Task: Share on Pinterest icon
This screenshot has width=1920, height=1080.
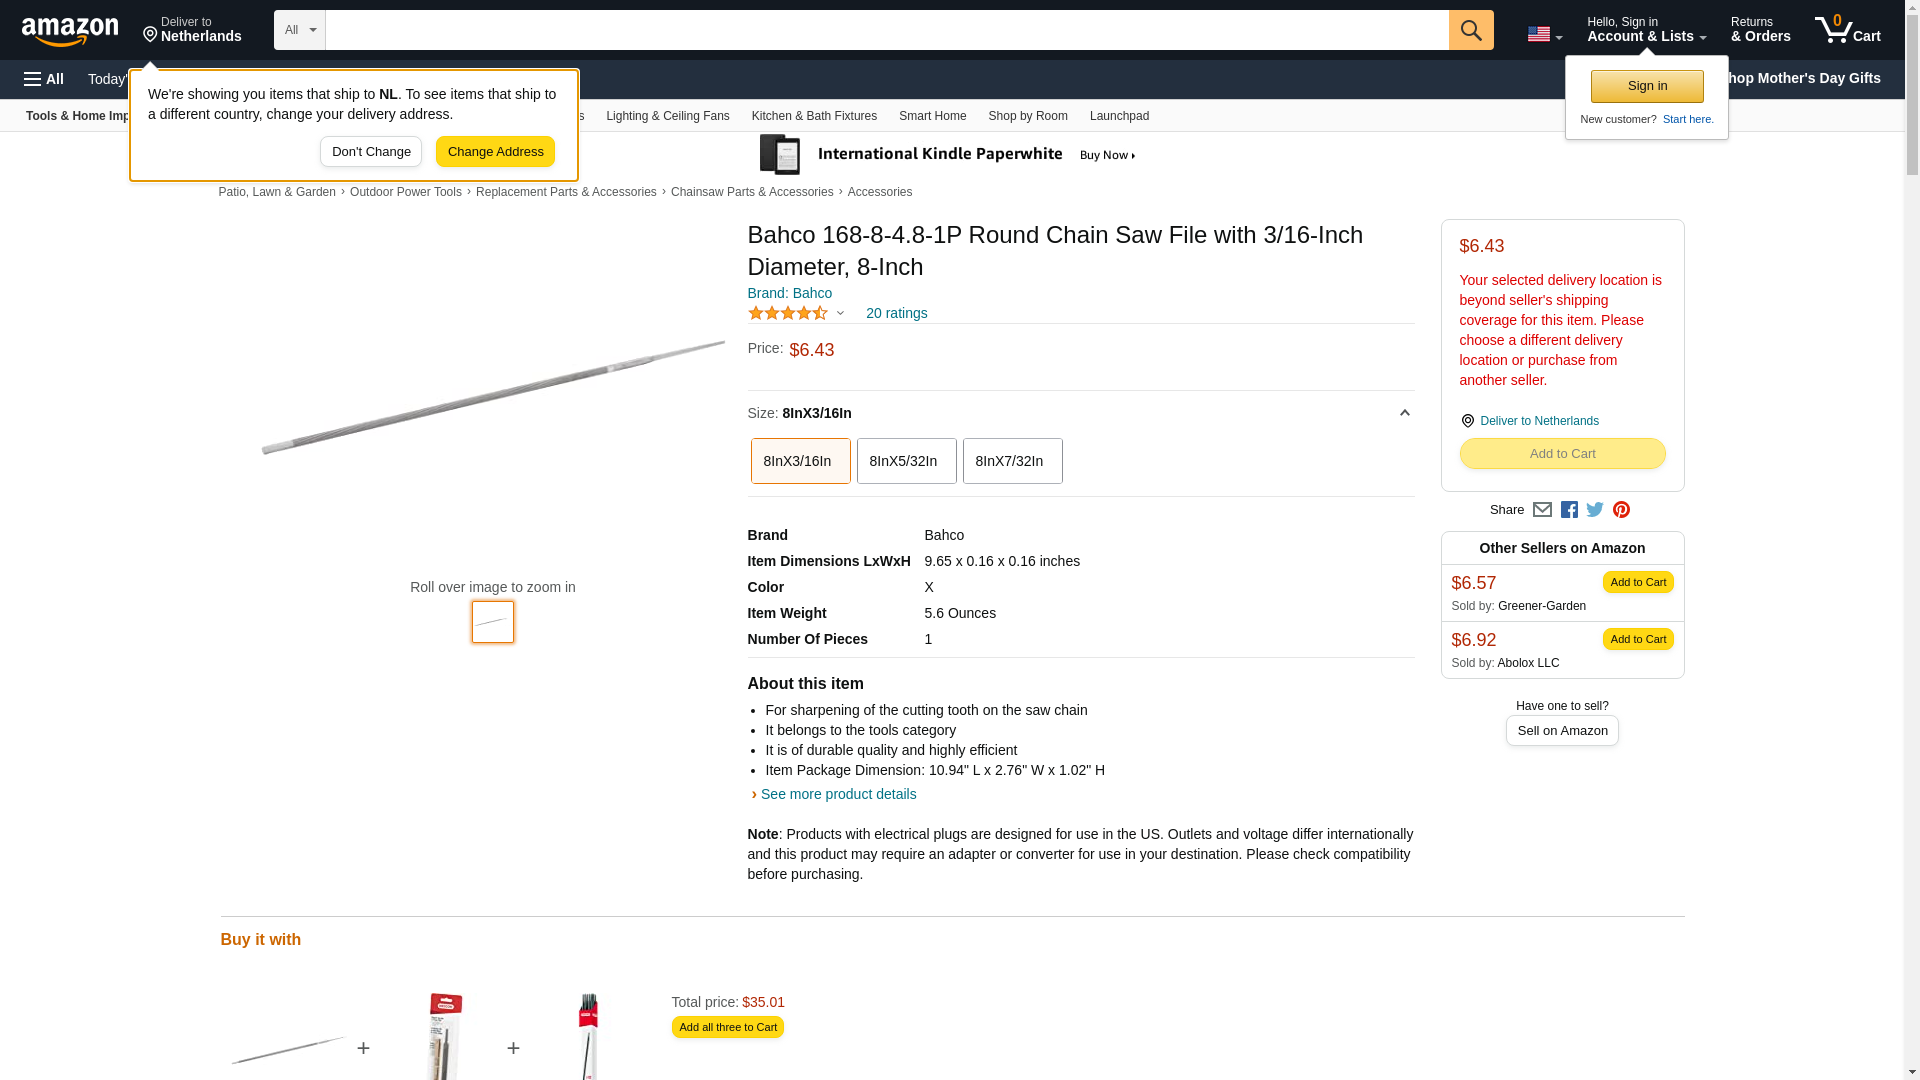Action: pos(1621,510)
